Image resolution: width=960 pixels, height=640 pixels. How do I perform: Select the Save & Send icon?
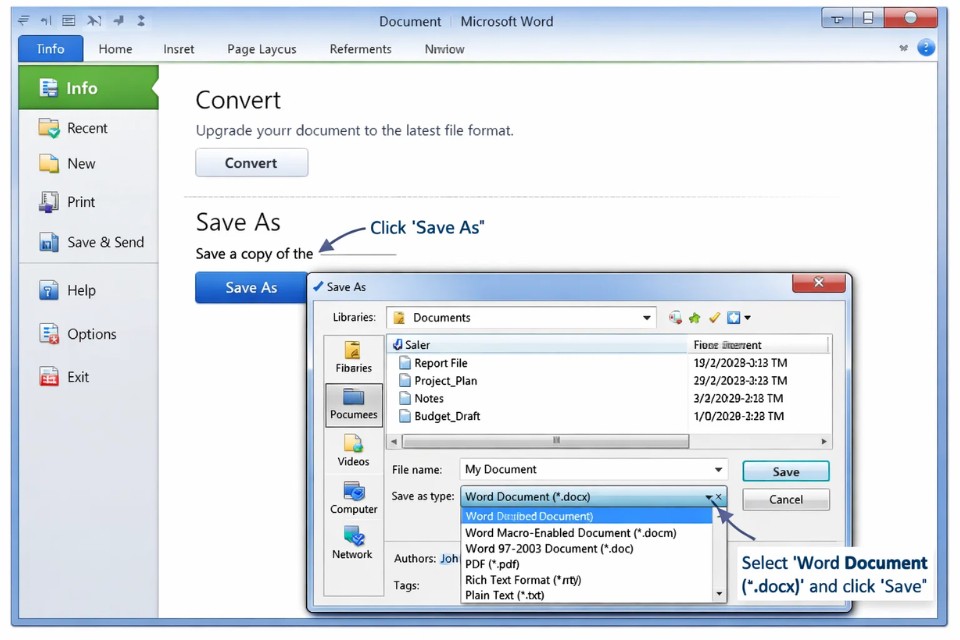(50, 242)
